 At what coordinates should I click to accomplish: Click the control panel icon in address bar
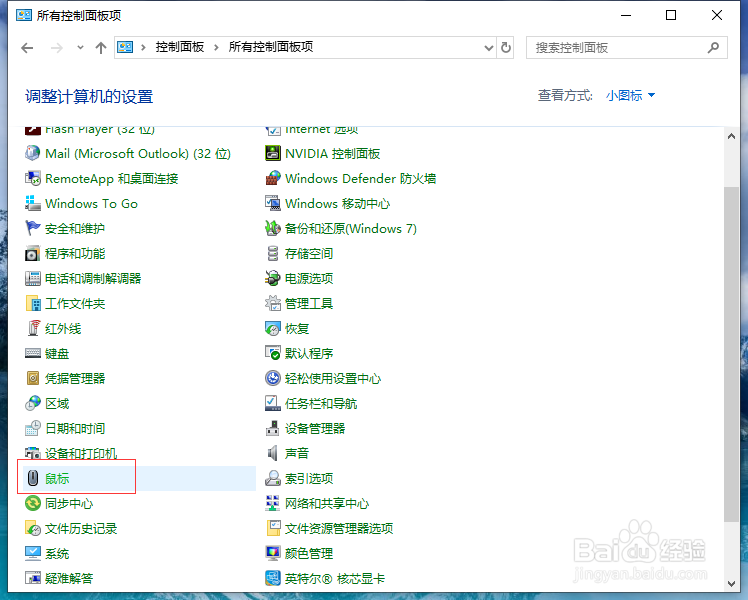coord(125,47)
